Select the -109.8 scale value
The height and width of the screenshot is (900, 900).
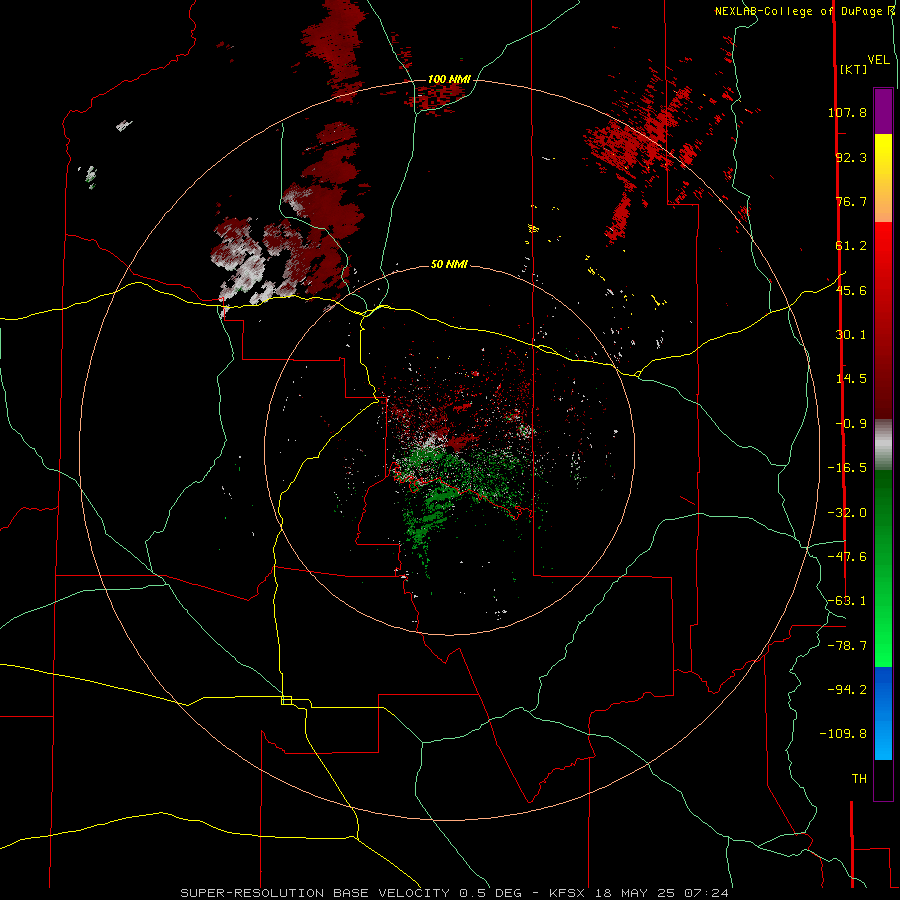pyautogui.click(x=843, y=734)
